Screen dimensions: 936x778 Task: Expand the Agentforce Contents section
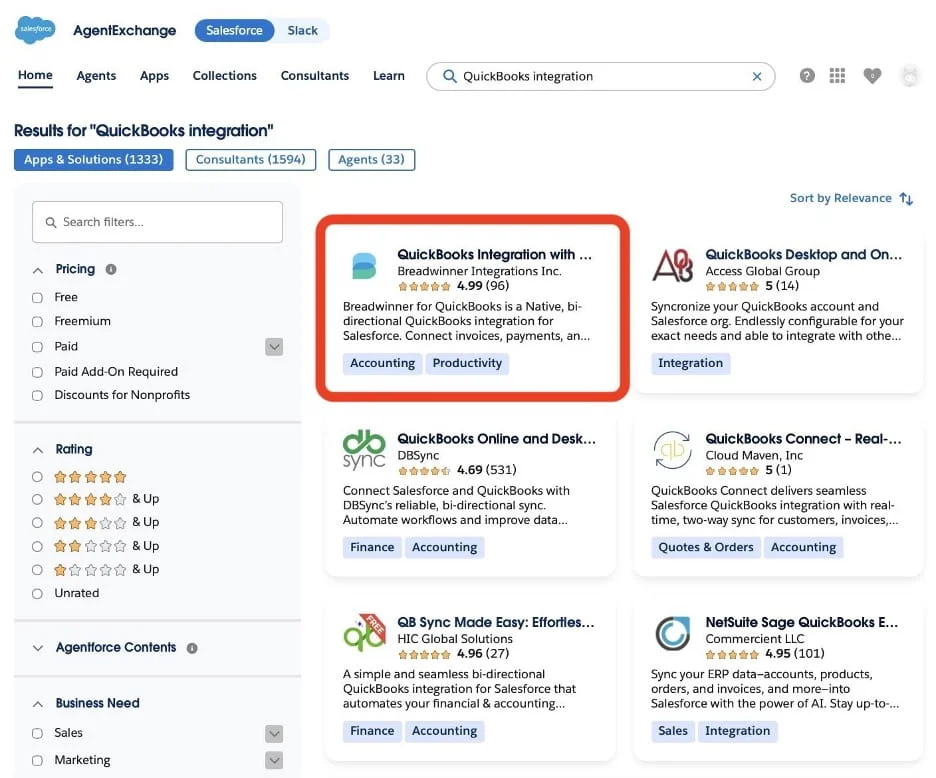(38, 648)
